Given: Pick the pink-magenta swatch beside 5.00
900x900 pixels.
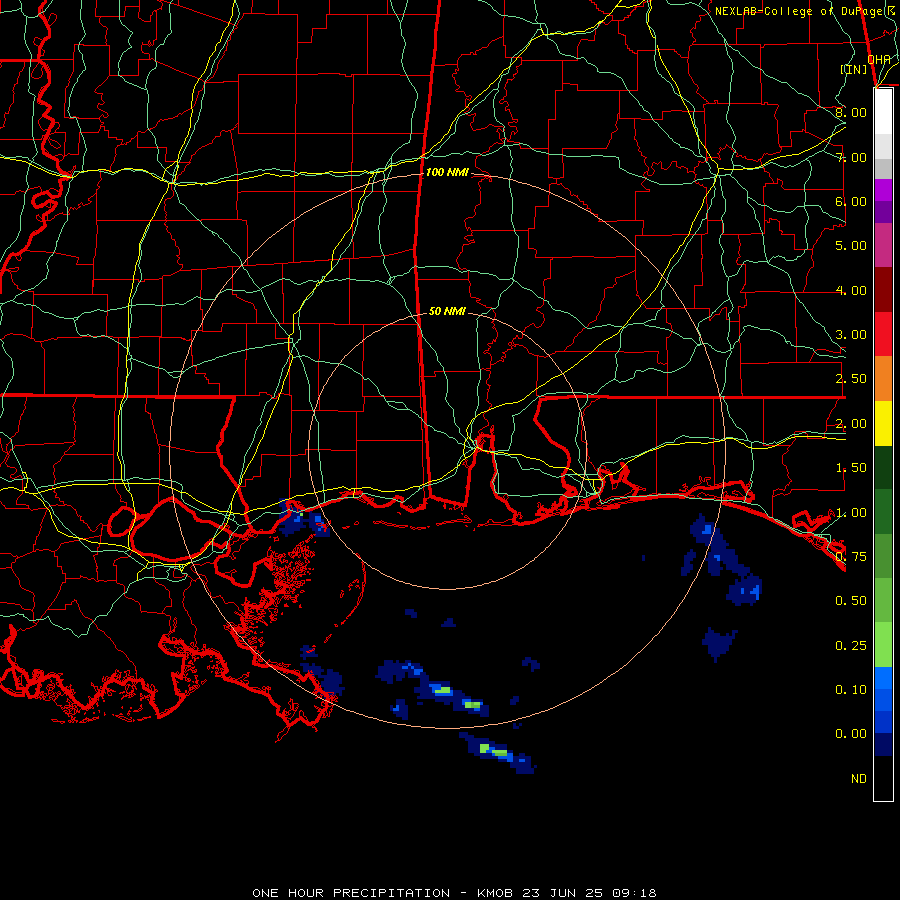Looking at the screenshot, I should (883, 245).
